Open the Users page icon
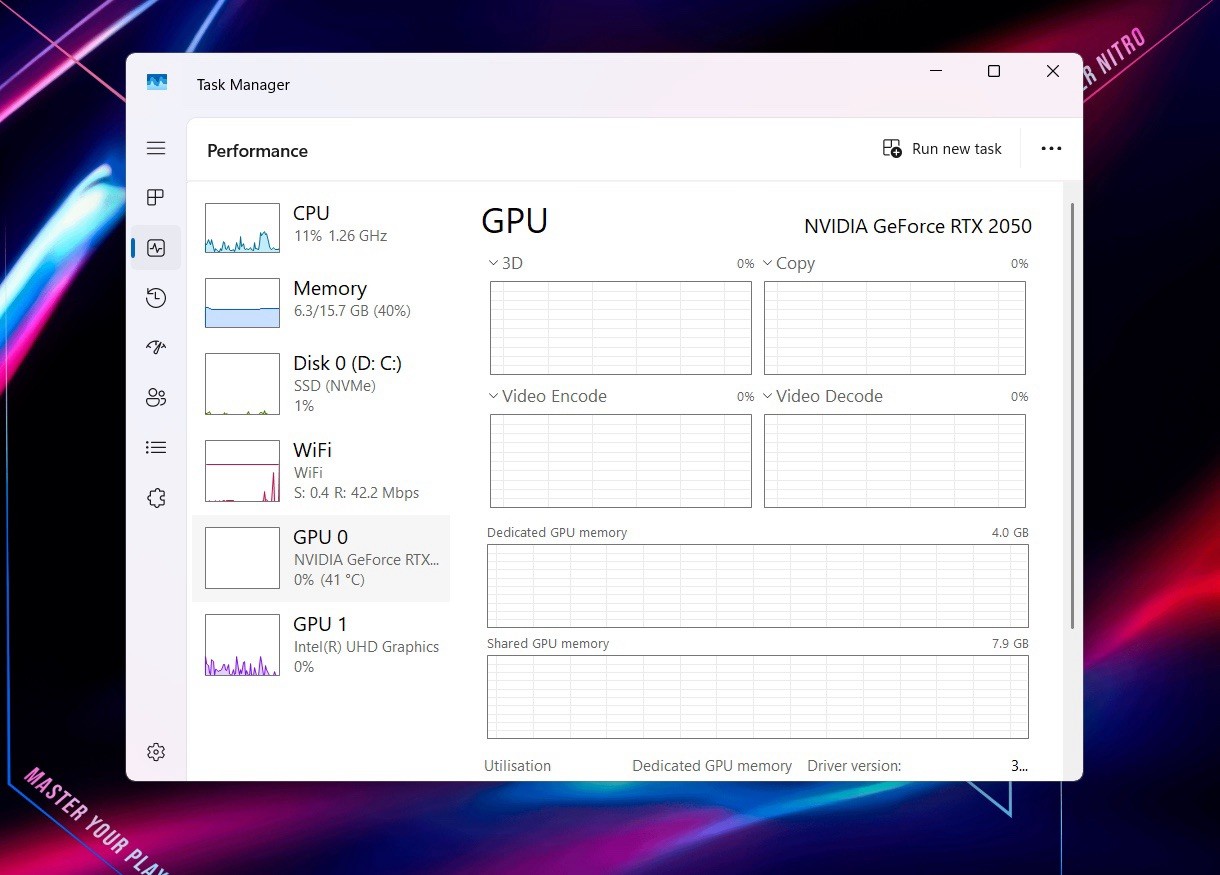The height and width of the screenshot is (875, 1220). coord(156,398)
